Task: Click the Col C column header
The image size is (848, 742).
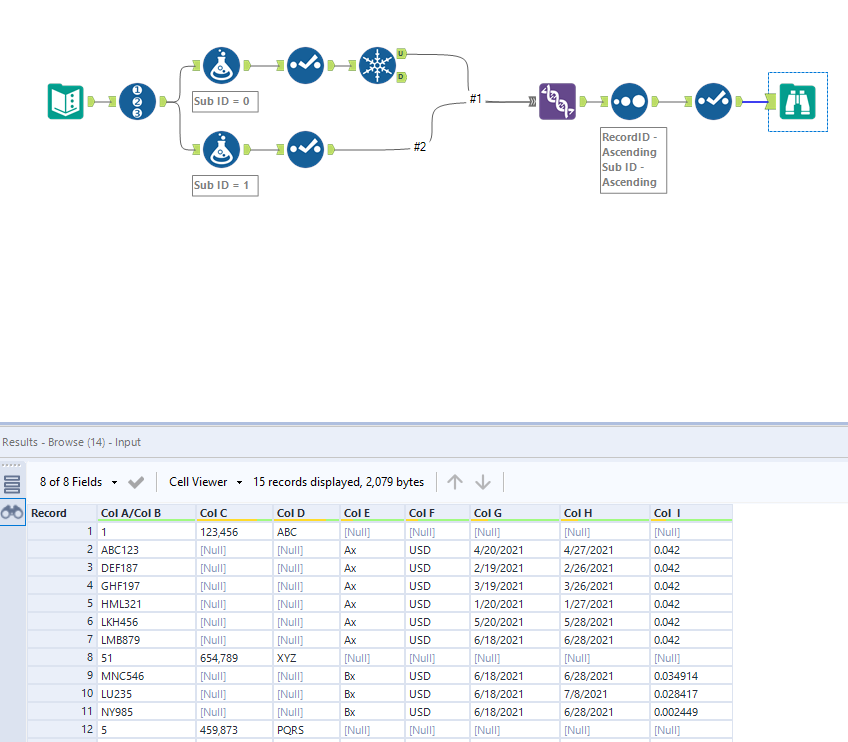Action: point(234,513)
